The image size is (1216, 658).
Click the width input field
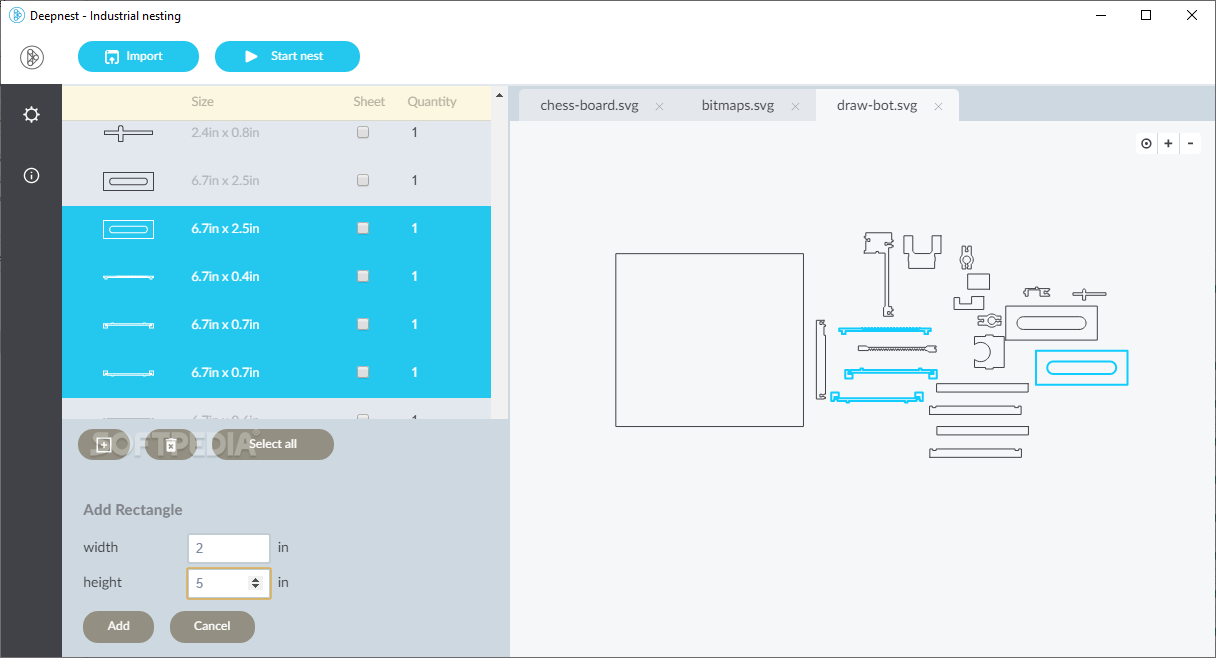pos(229,548)
